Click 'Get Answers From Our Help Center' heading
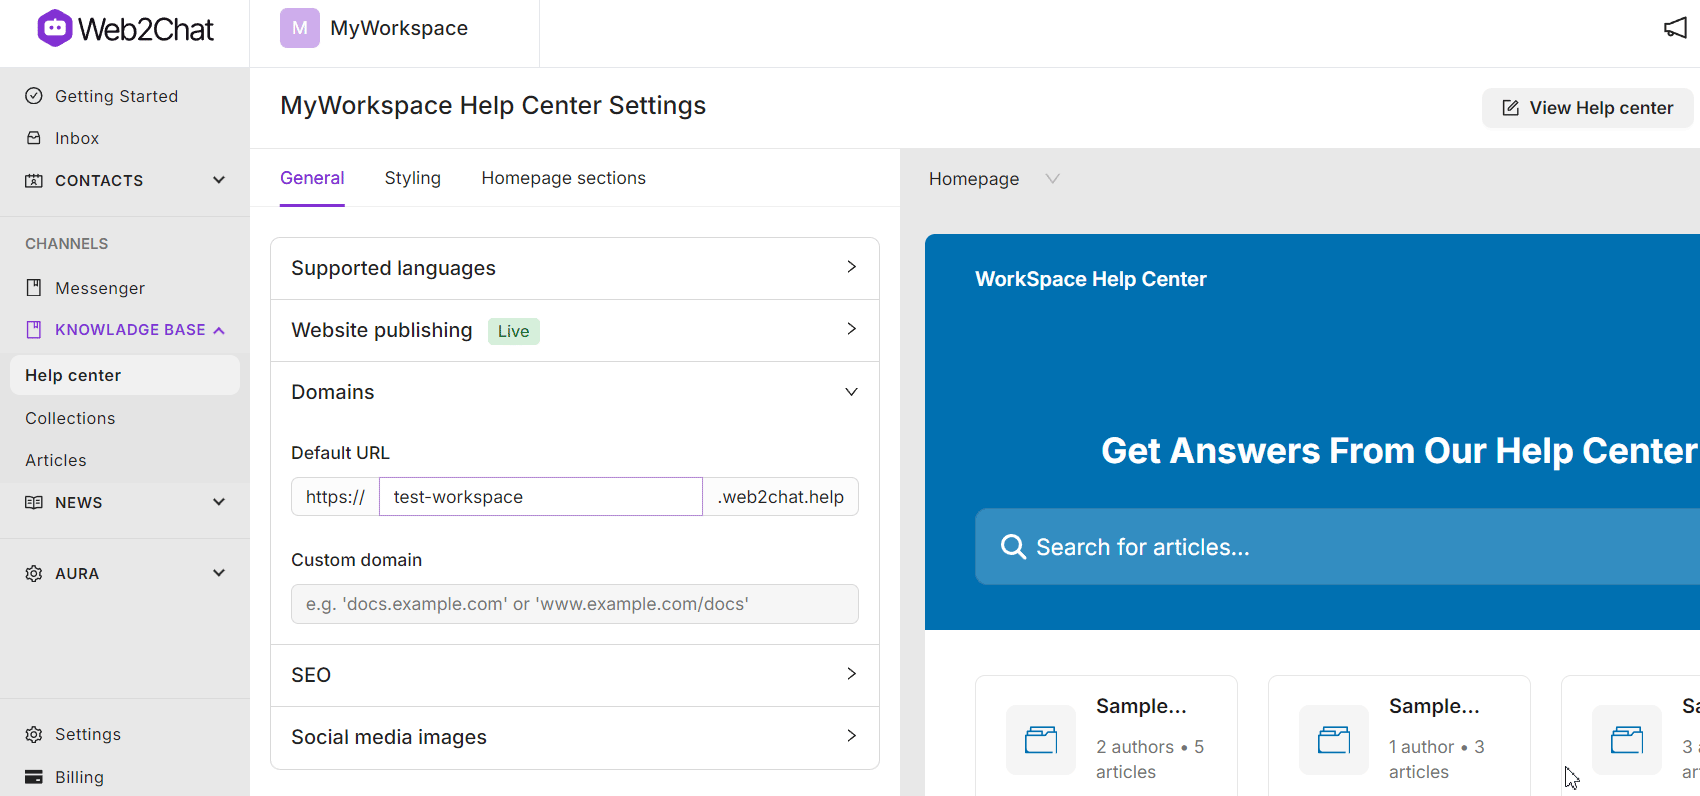Screen dimensions: 1700x796 [x=1399, y=451]
